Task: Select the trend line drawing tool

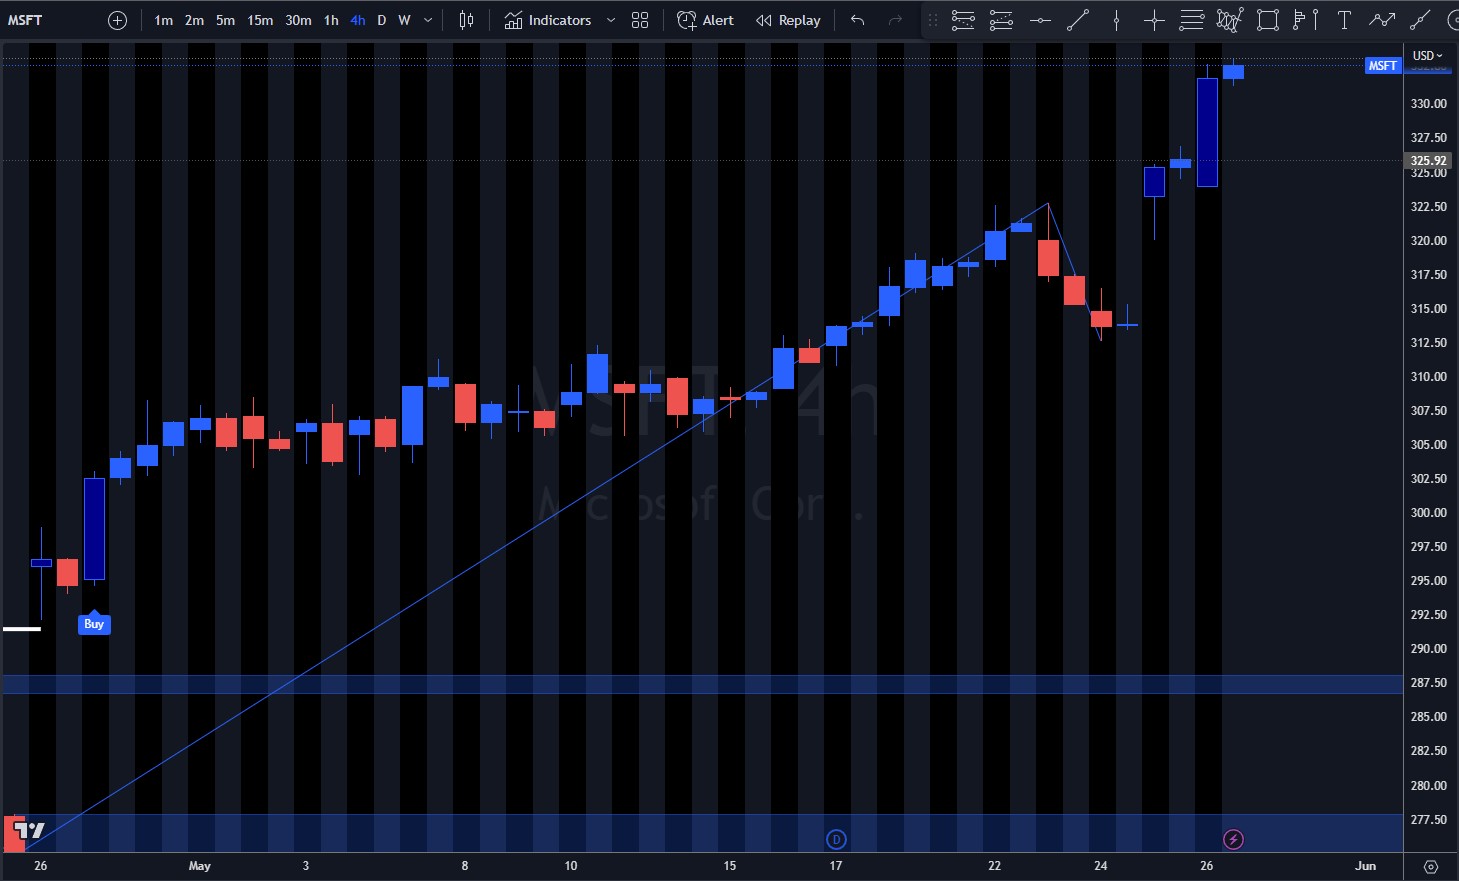Action: [x=1077, y=20]
